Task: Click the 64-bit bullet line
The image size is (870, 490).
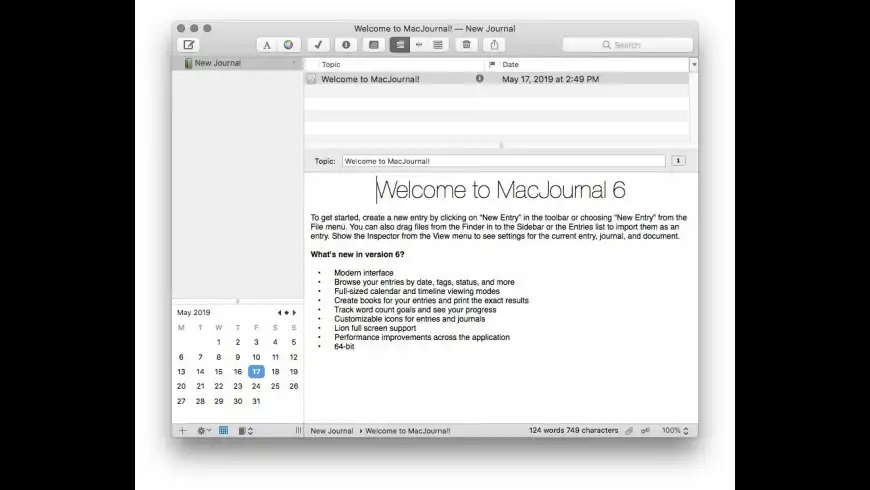Action: click(344, 346)
